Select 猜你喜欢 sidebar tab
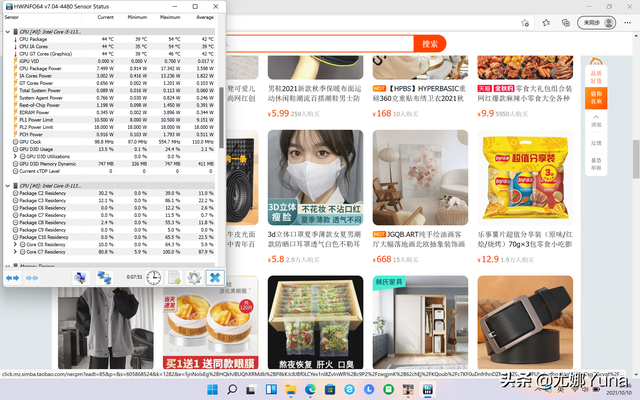640x400 pixels. 596,98
